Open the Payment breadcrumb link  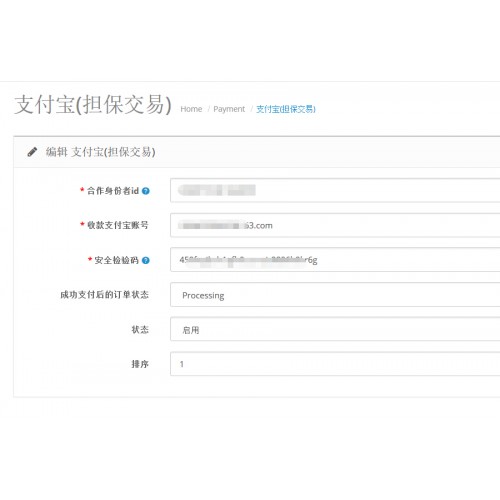[x=229, y=109]
